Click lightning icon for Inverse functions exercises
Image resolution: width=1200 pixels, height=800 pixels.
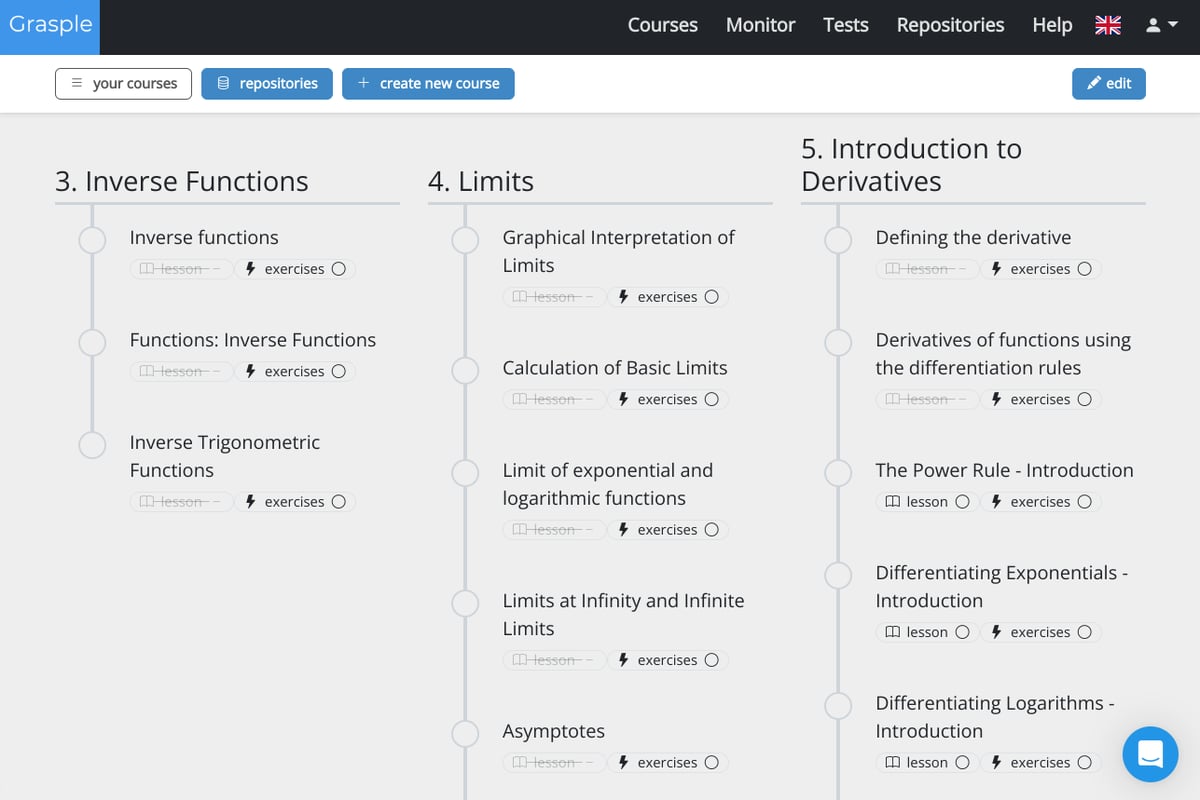[x=251, y=269]
